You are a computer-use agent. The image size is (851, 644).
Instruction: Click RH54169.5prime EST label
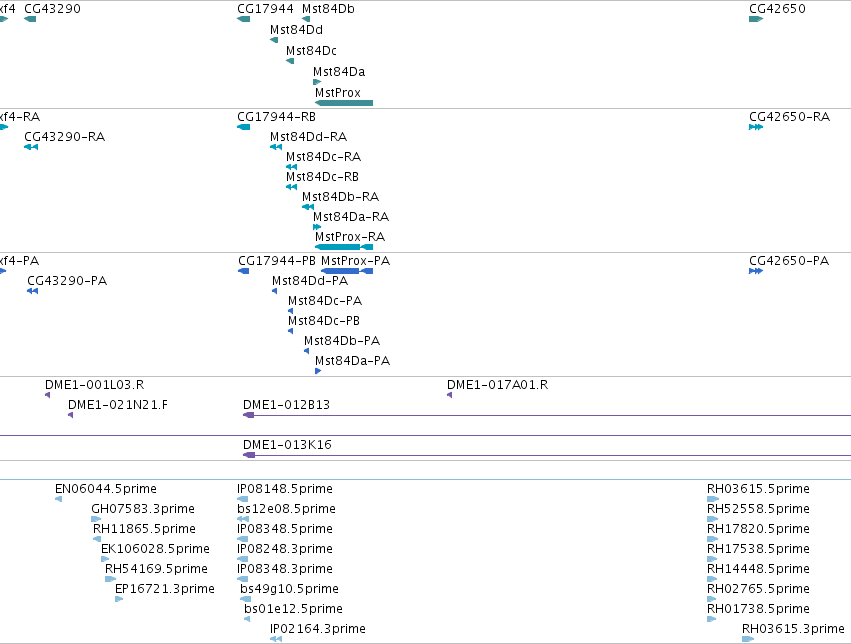point(156,570)
